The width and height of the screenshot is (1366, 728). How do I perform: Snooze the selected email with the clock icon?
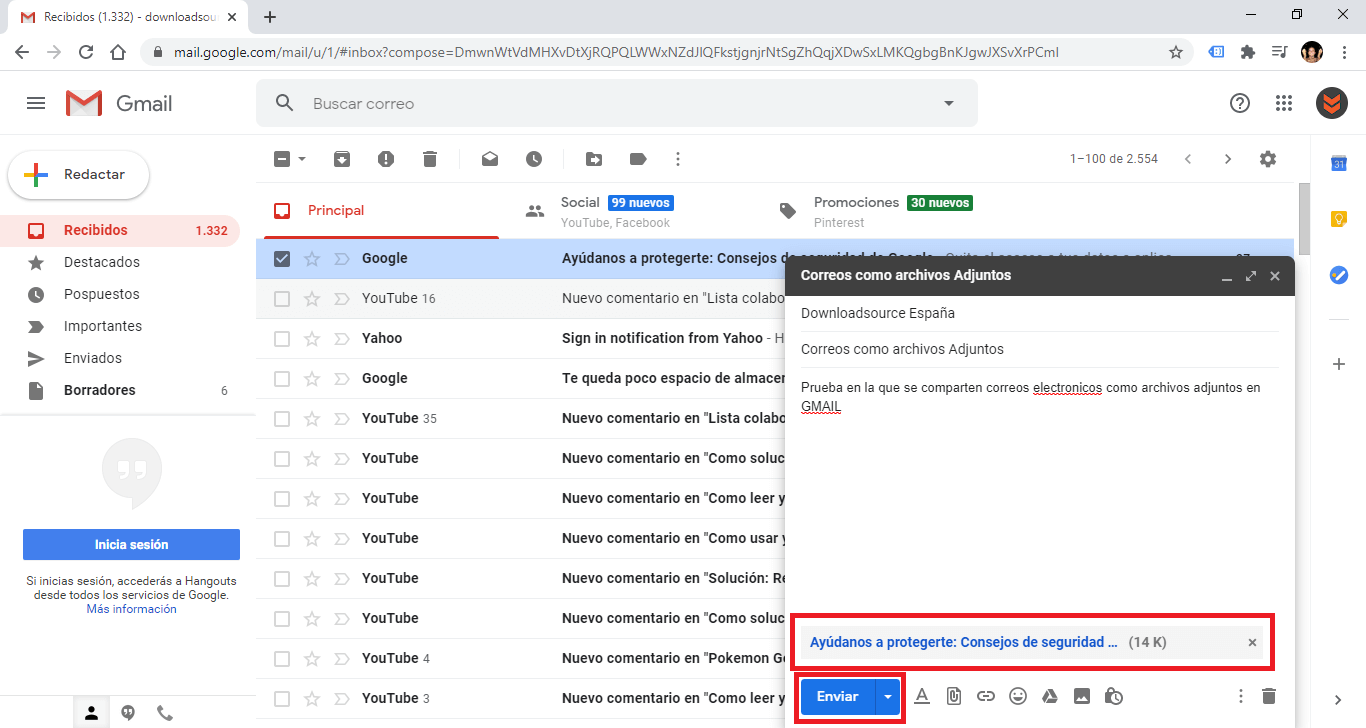[534, 159]
